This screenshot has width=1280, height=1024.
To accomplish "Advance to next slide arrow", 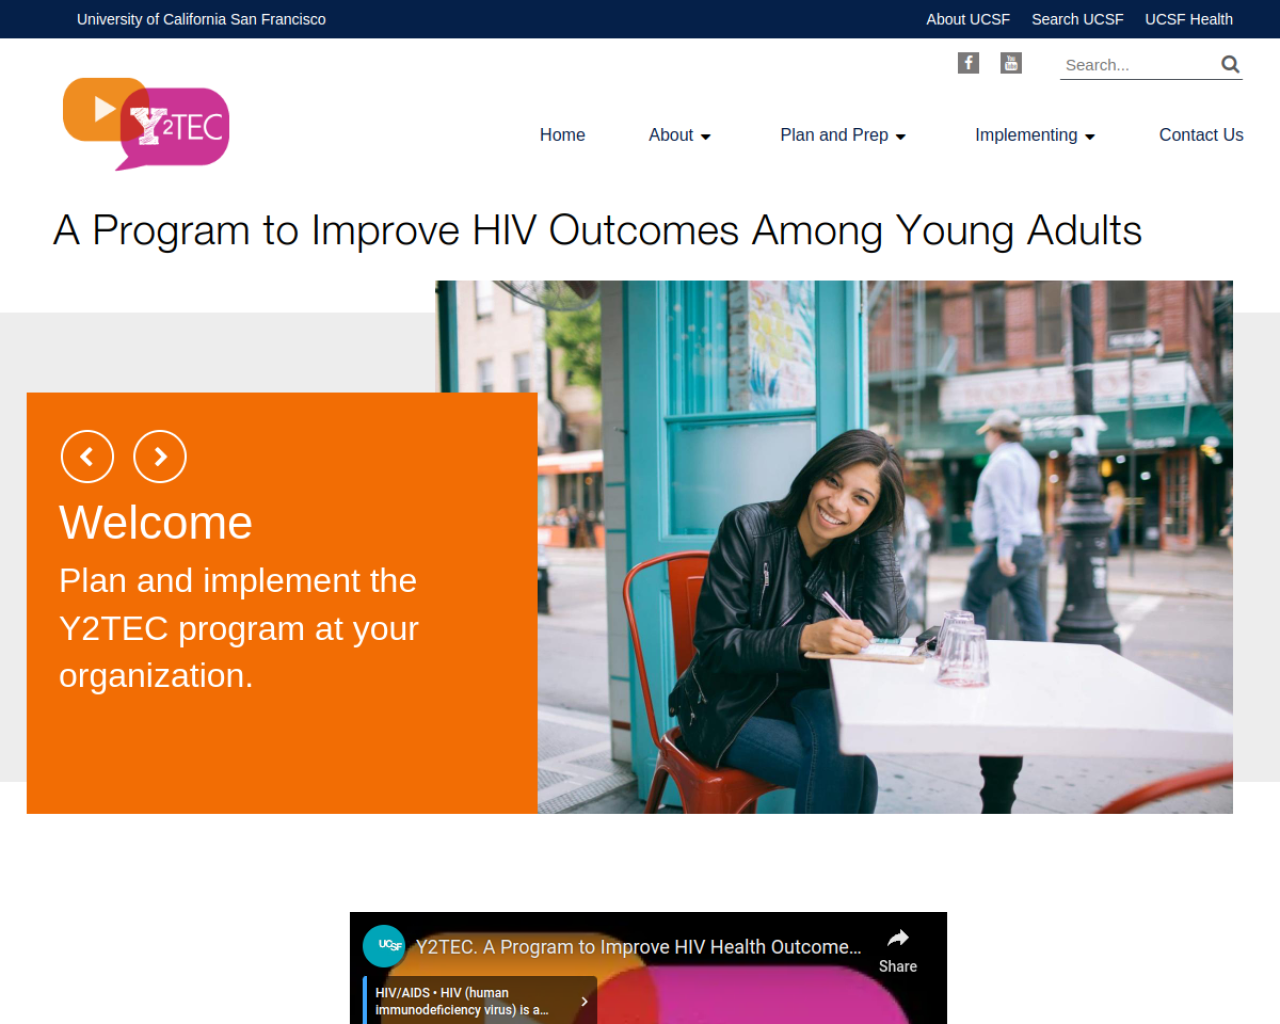I will pos(160,457).
